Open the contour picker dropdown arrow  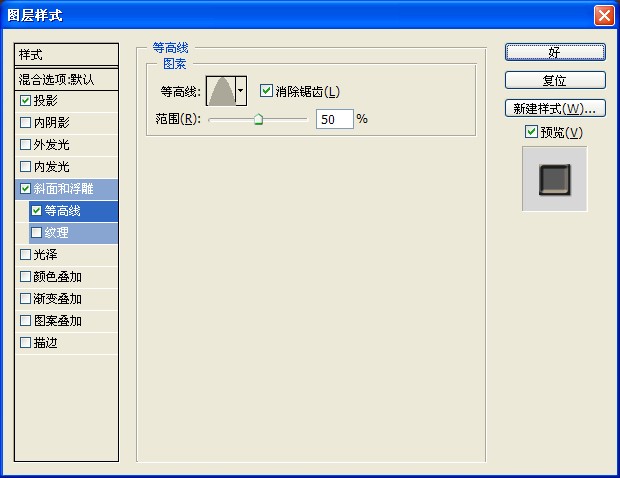241,91
